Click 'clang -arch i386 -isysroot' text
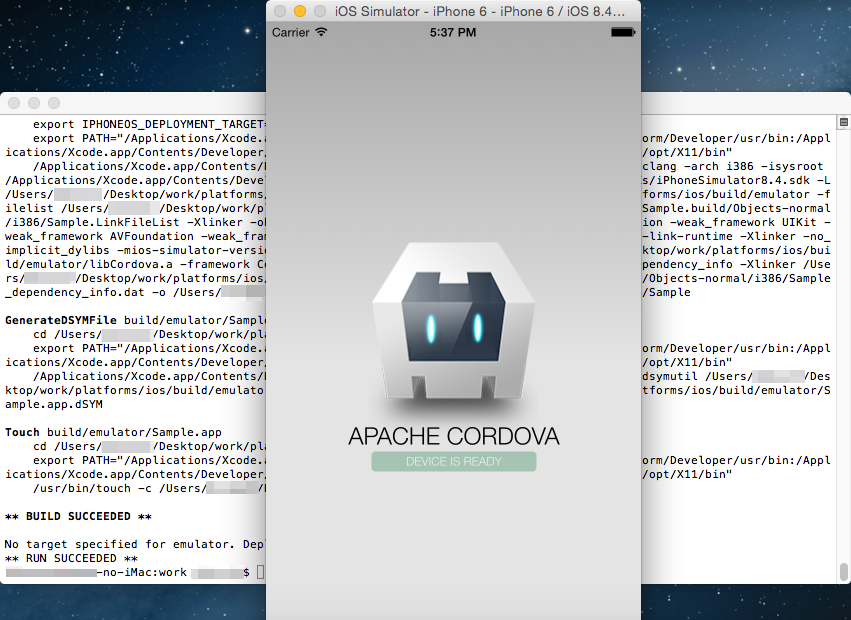The height and width of the screenshot is (620, 851). coord(733,166)
